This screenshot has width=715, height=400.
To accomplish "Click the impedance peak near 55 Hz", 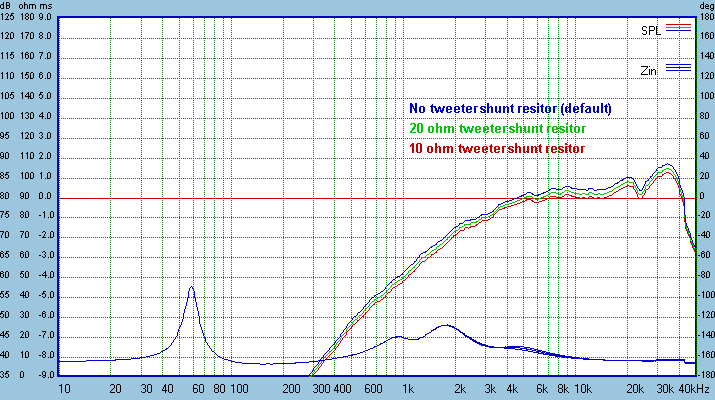I will tap(191, 288).
